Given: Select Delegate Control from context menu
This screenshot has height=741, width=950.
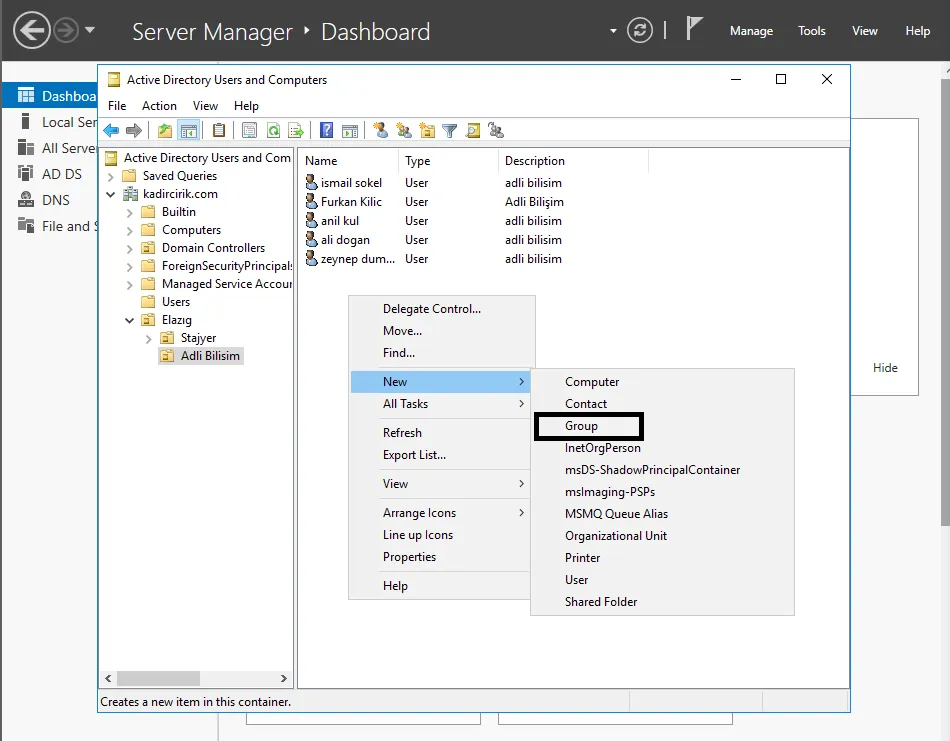Looking at the screenshot, I should (442, 308).
